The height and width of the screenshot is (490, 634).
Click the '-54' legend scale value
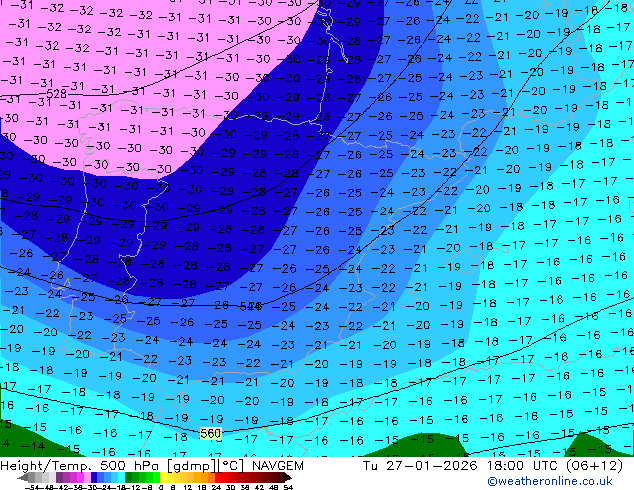(32, 487)
